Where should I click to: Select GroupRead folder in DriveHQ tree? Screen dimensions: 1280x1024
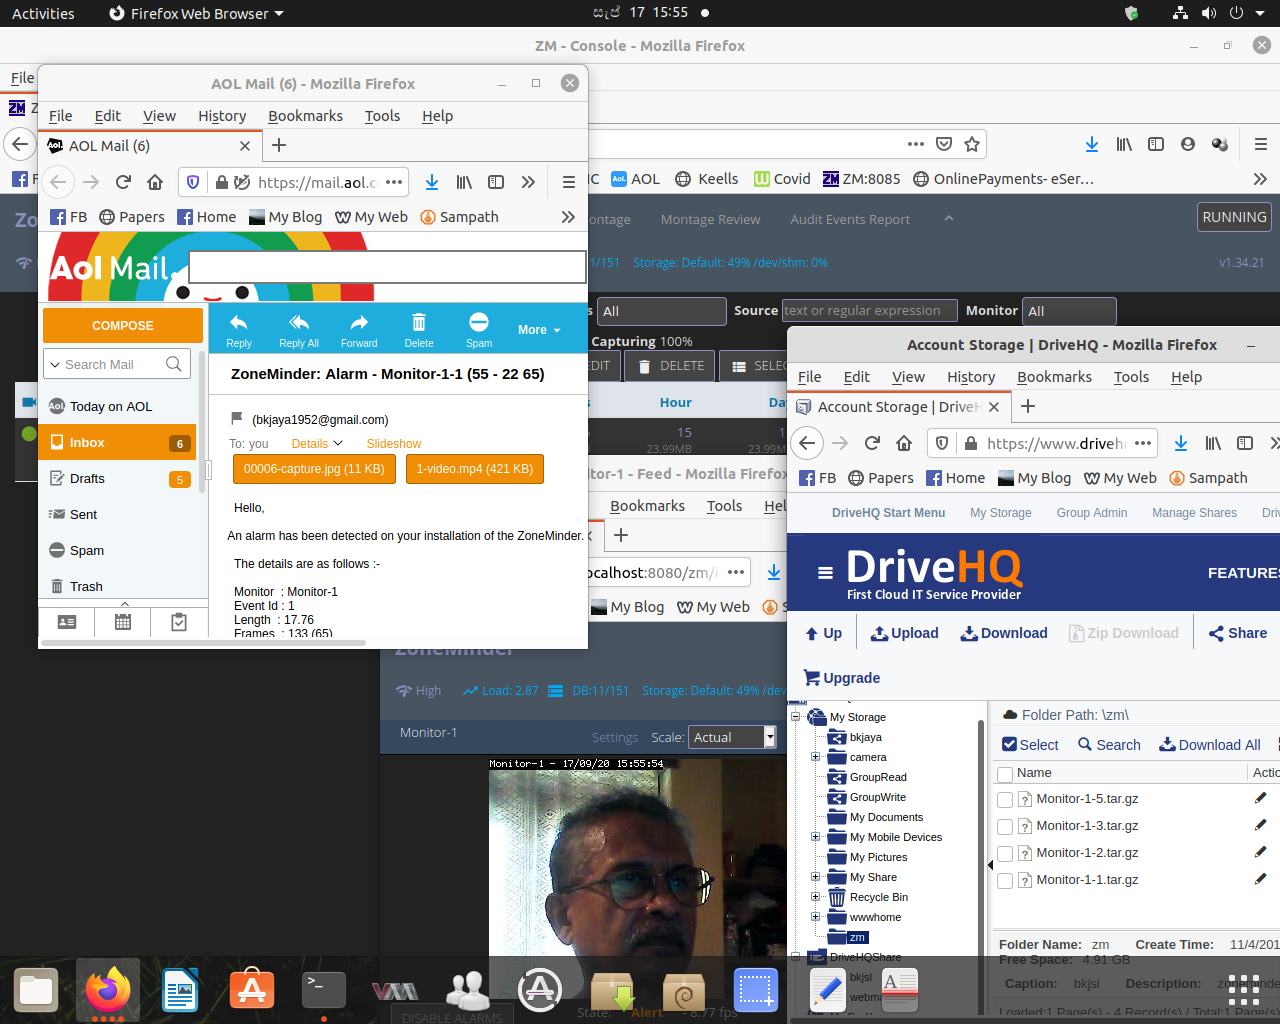(x=878, y=777)
